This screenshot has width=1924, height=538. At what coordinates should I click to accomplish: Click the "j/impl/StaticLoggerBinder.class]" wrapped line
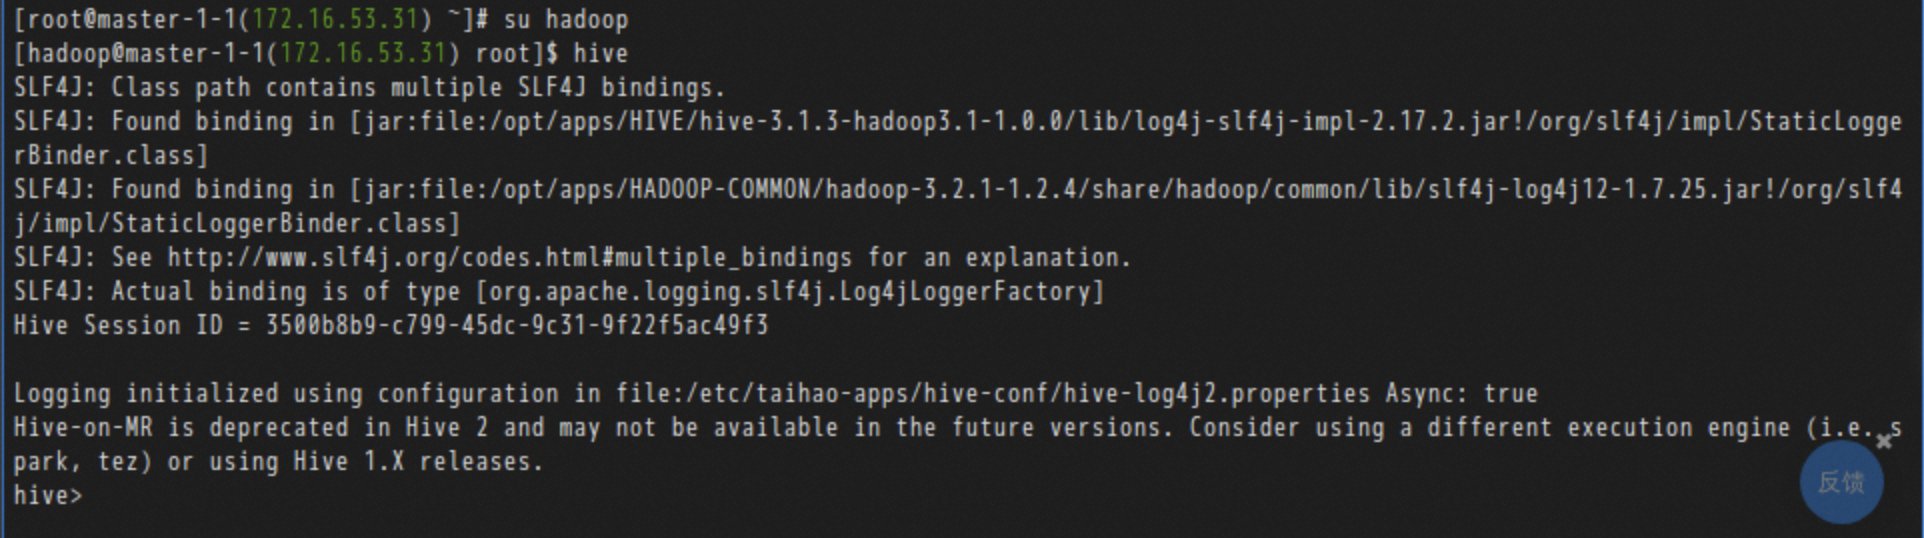(236, 224)
